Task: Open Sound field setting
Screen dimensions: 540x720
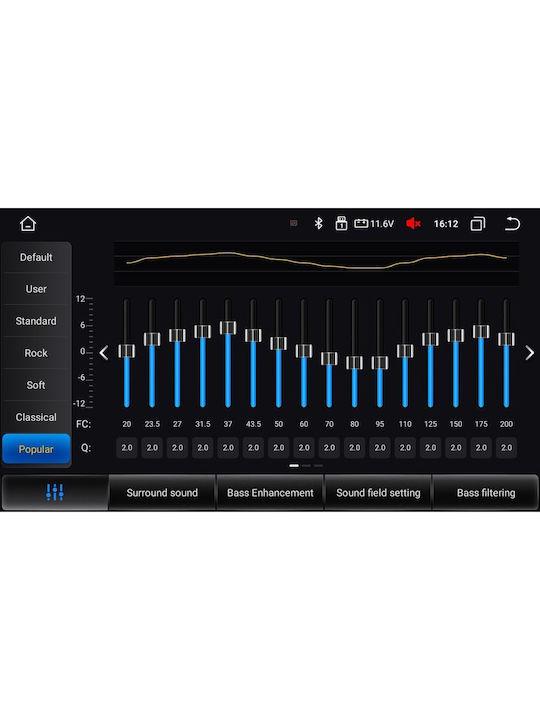Action: (378, 492)
